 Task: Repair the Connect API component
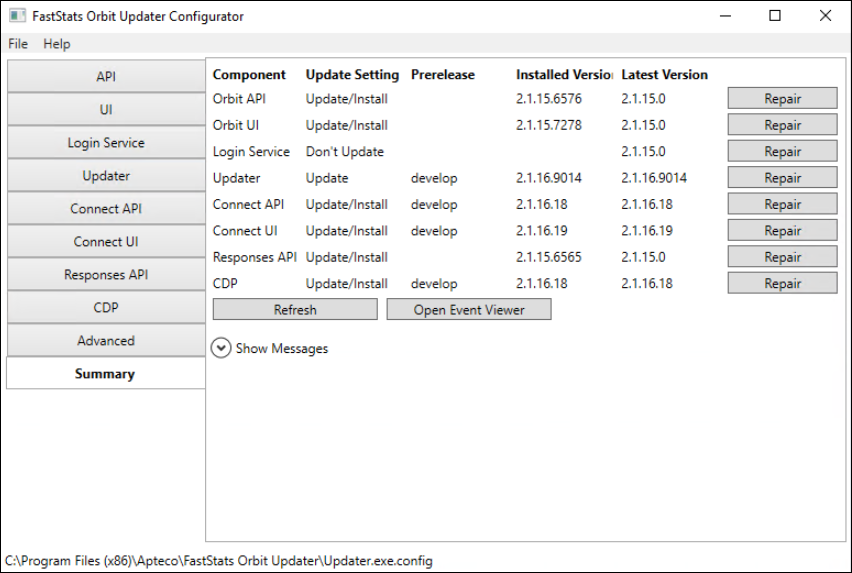[782, 204]
